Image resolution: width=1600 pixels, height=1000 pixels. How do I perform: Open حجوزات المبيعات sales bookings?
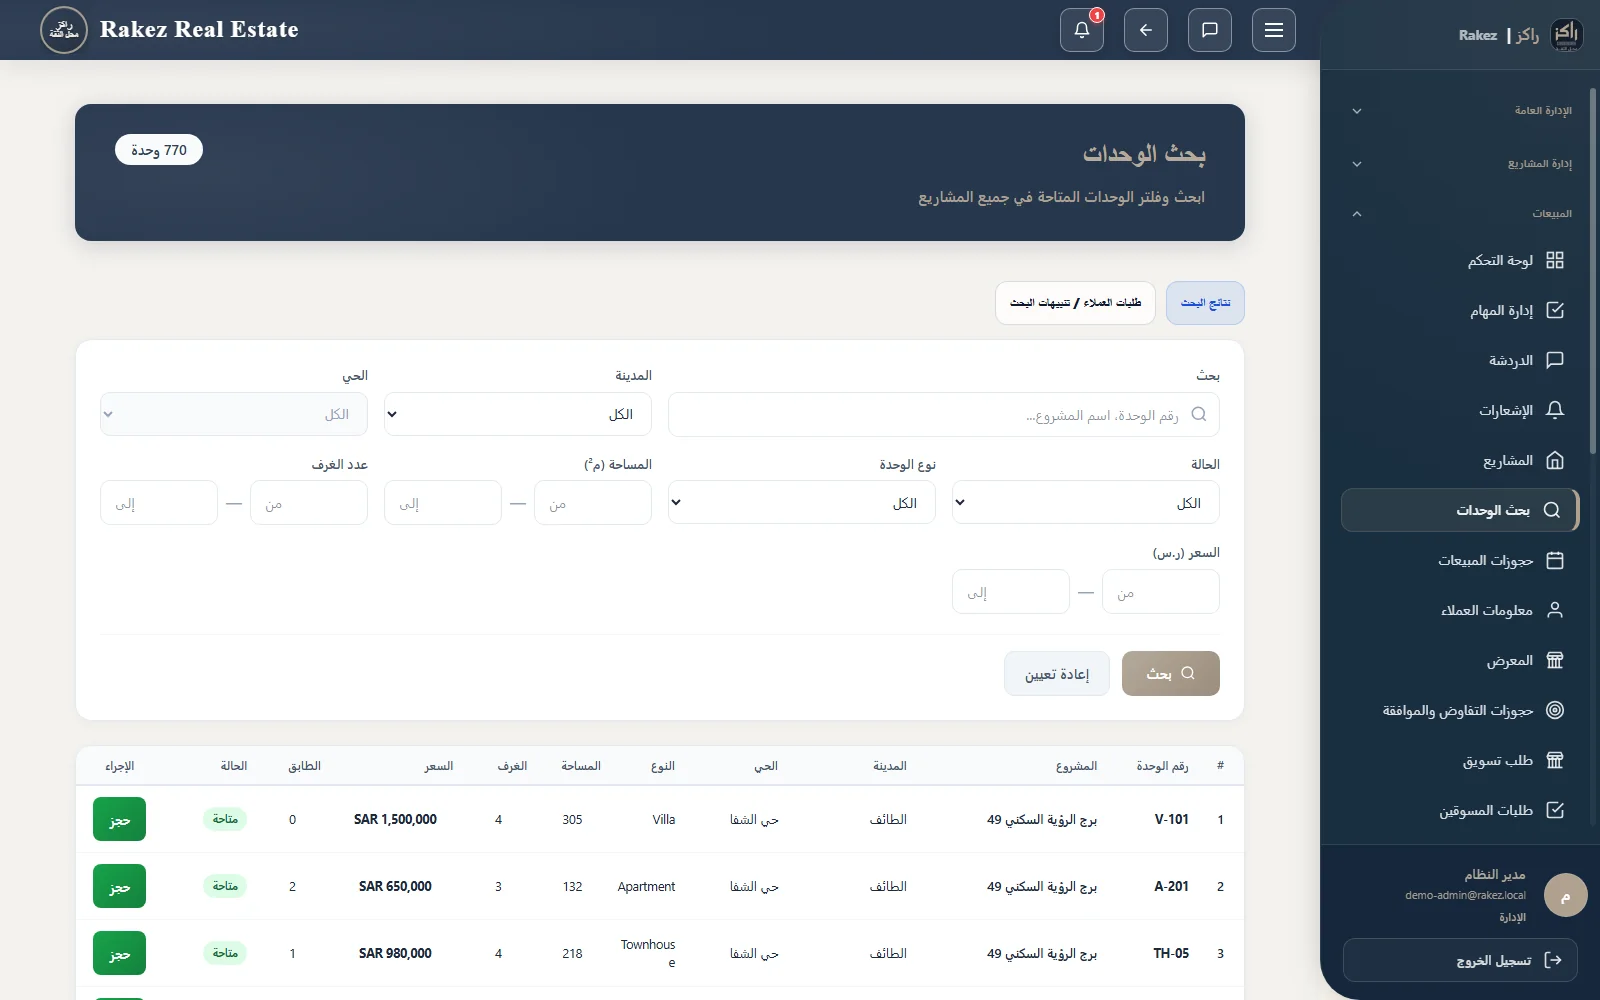pos(1460,560)
